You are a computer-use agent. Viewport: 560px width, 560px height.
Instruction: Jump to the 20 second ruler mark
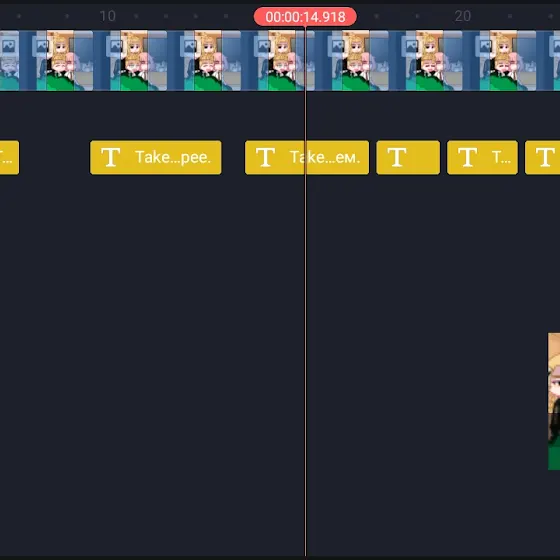462,16
